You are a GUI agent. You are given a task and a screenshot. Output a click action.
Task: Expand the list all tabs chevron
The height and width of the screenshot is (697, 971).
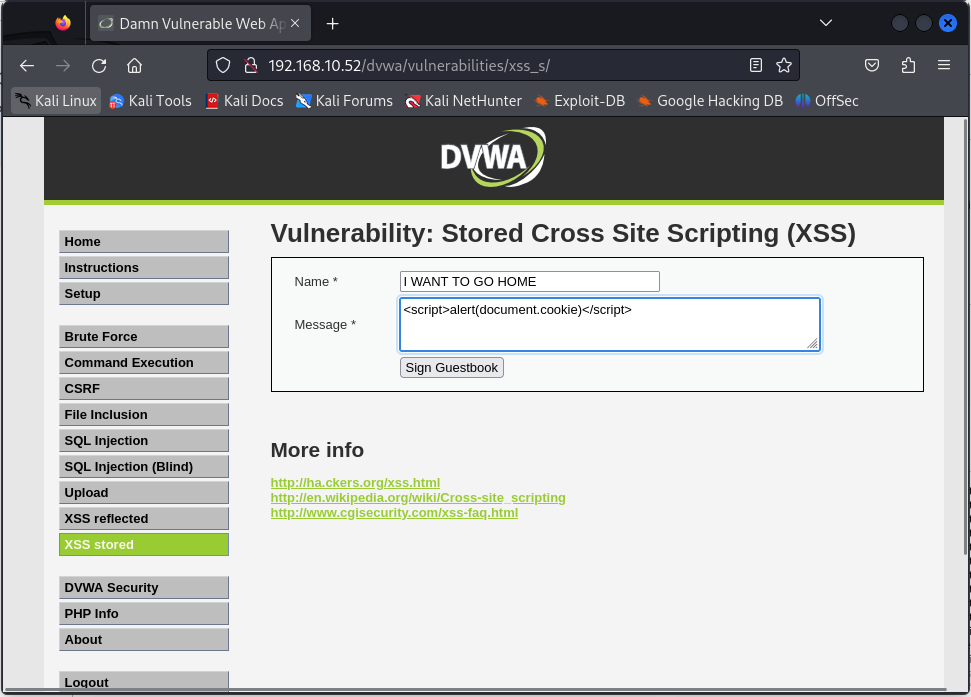[x=825, y=23]
